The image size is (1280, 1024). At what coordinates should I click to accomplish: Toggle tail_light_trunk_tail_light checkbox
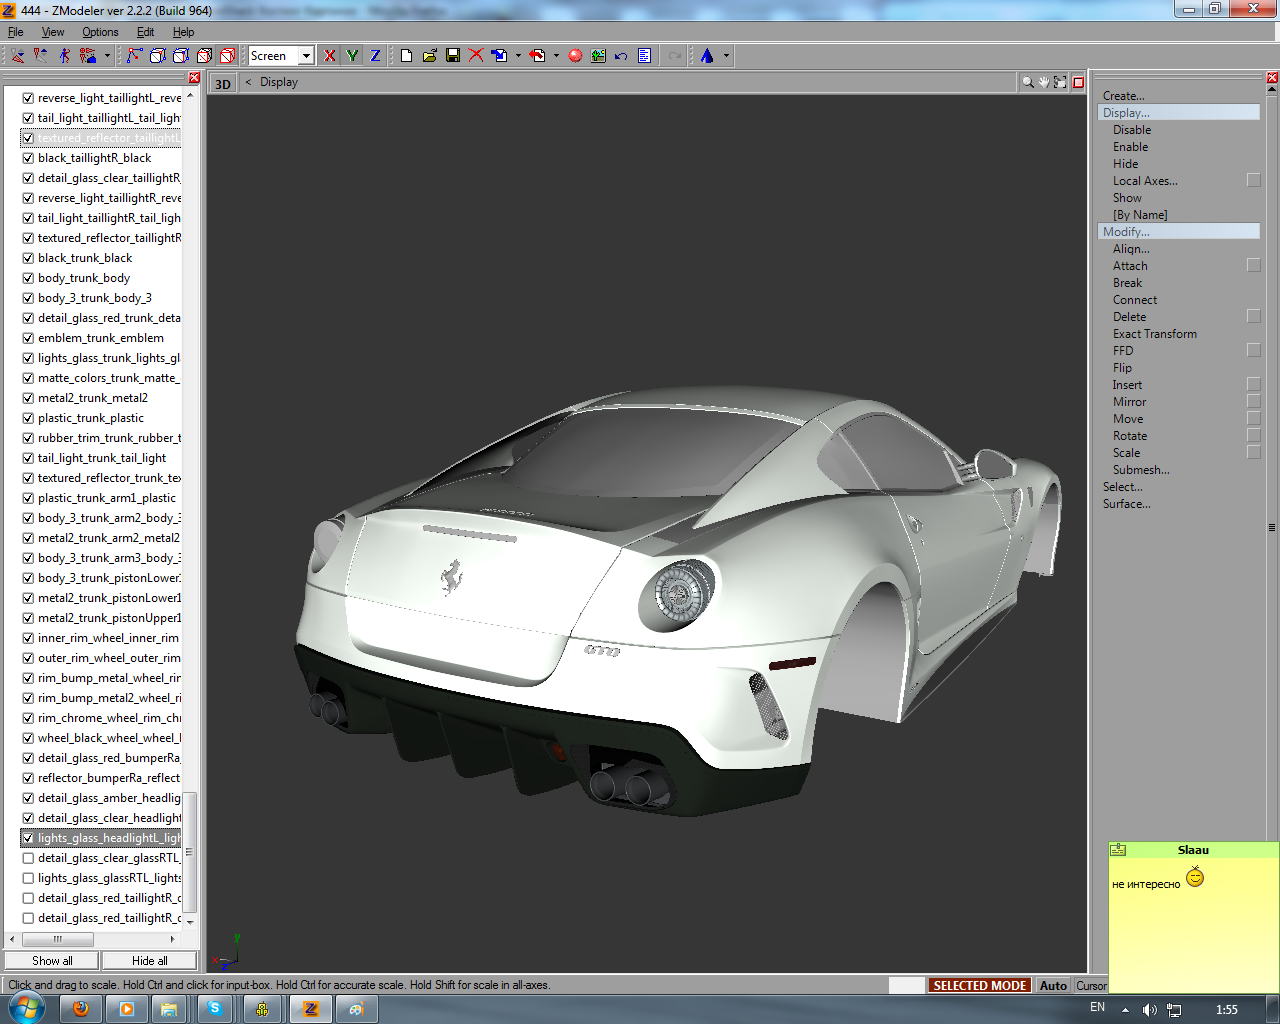28,458
